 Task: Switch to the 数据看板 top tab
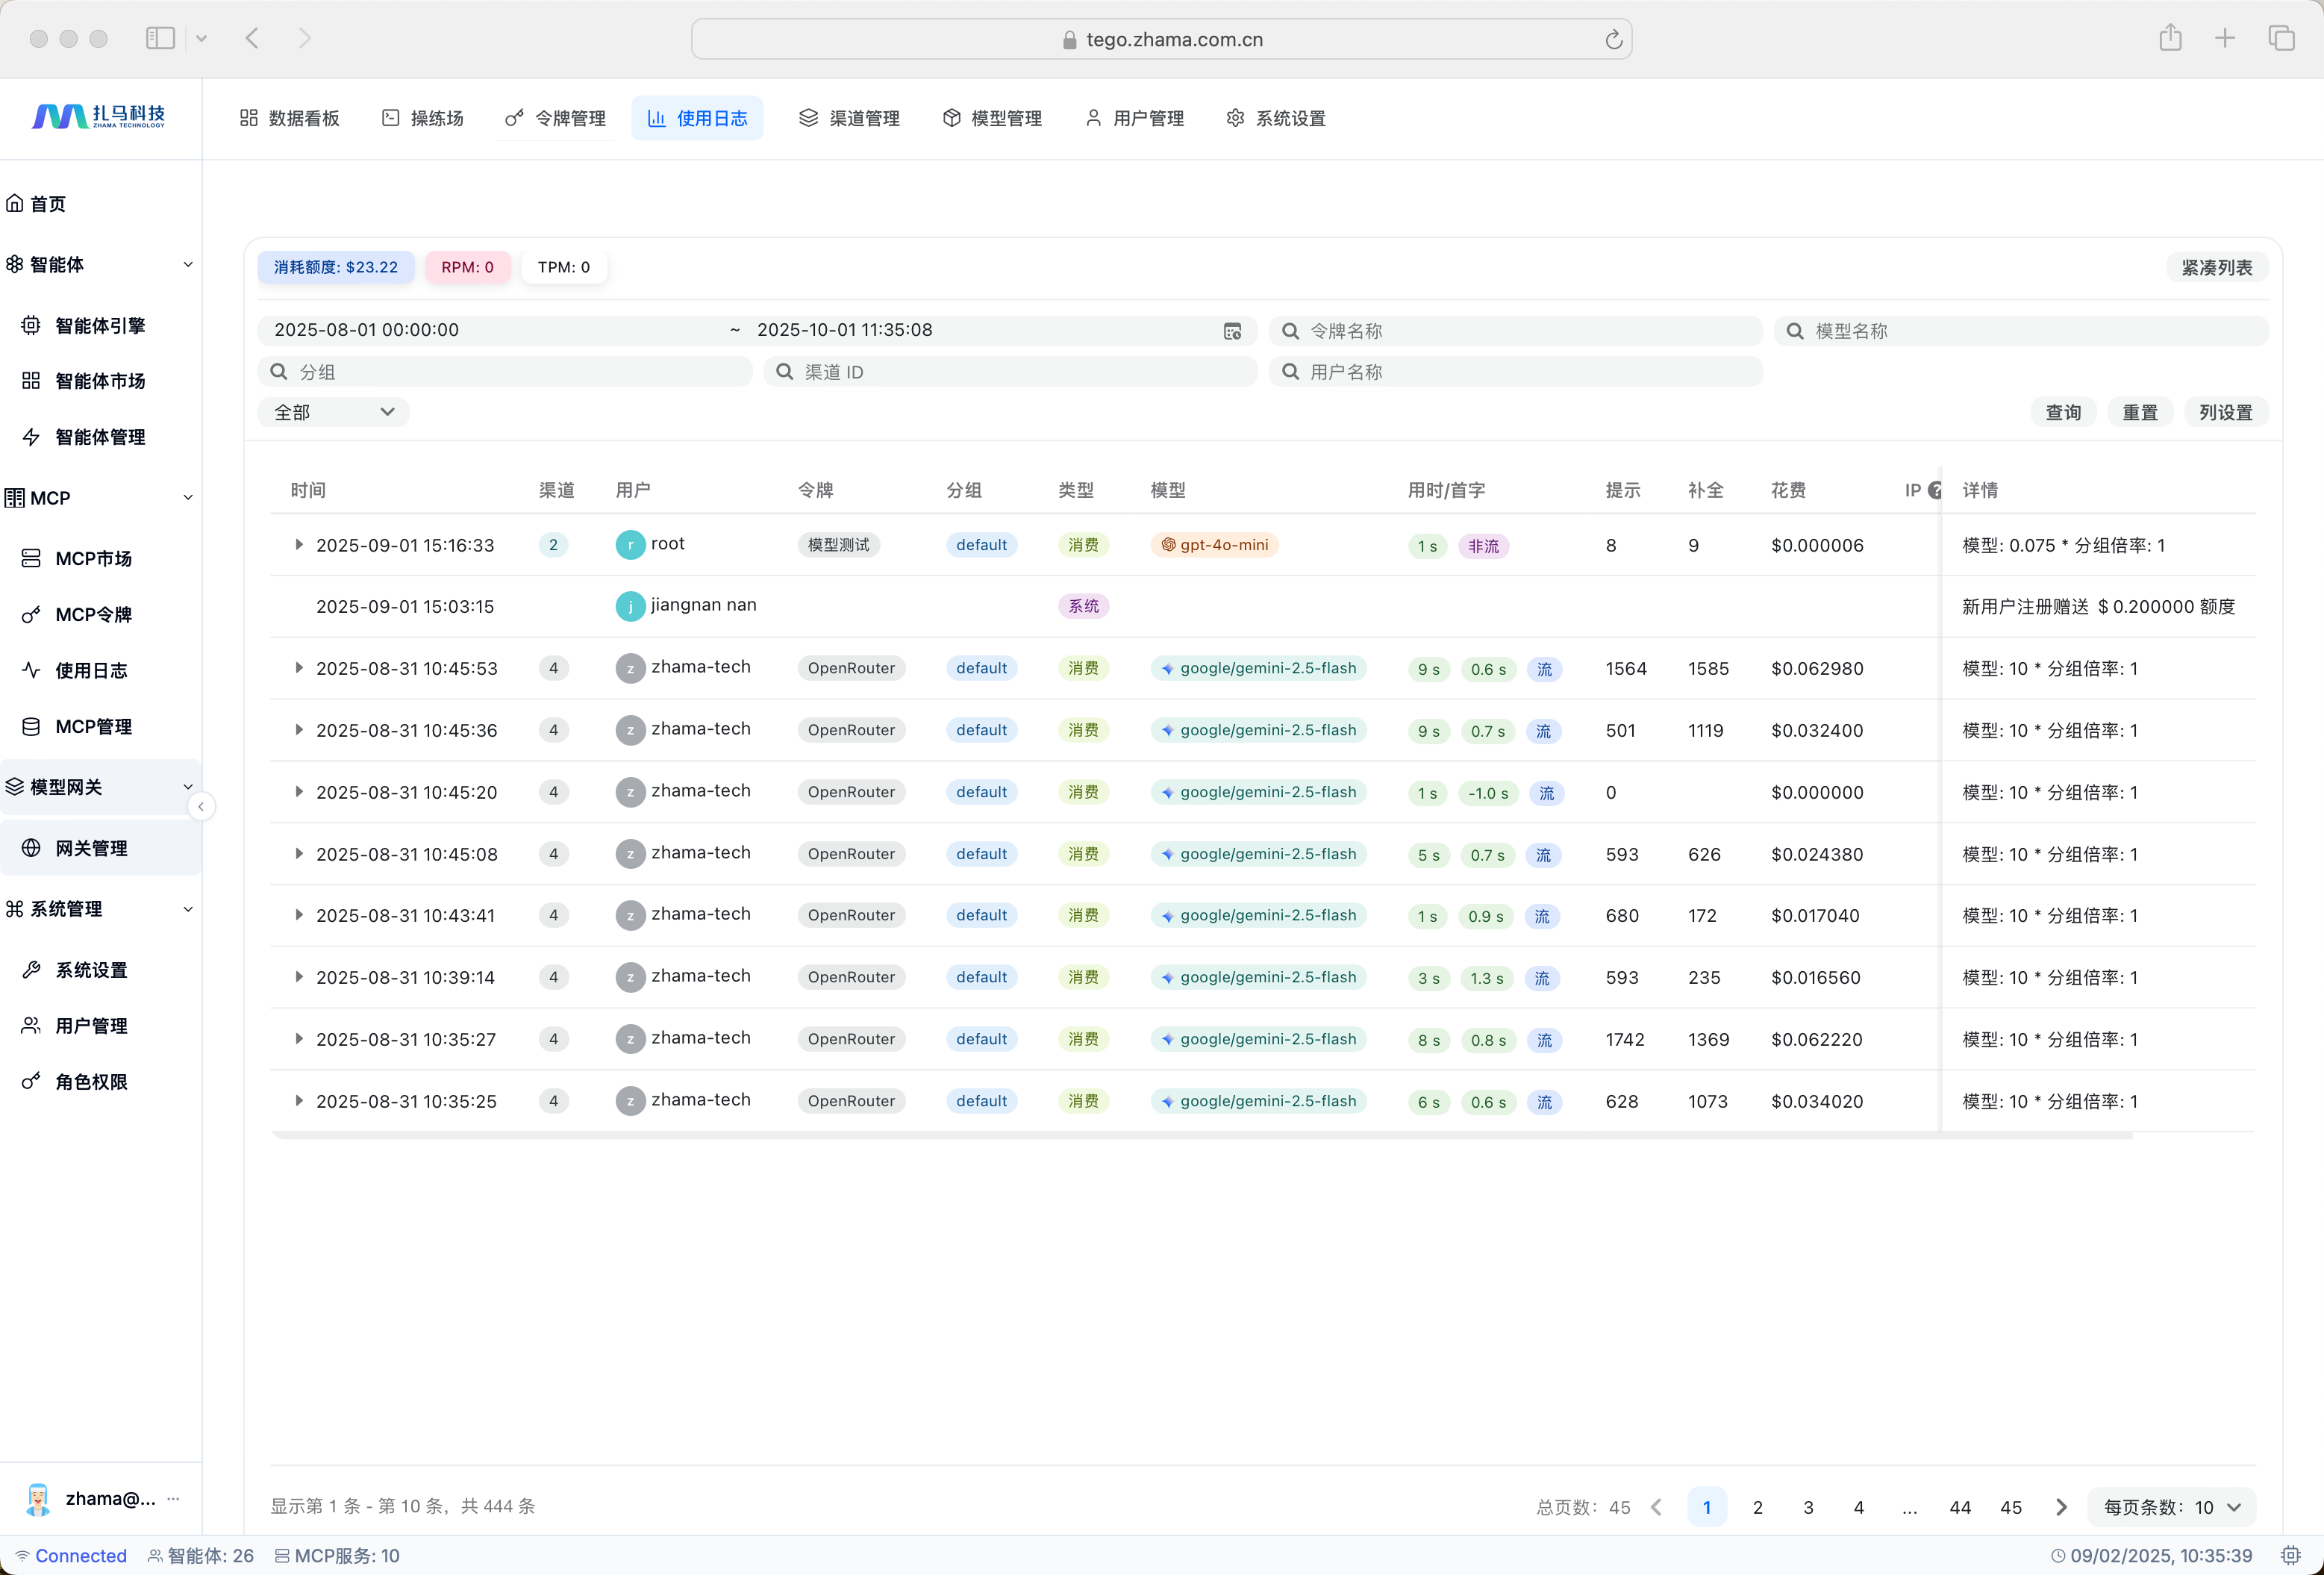[290, 118]
